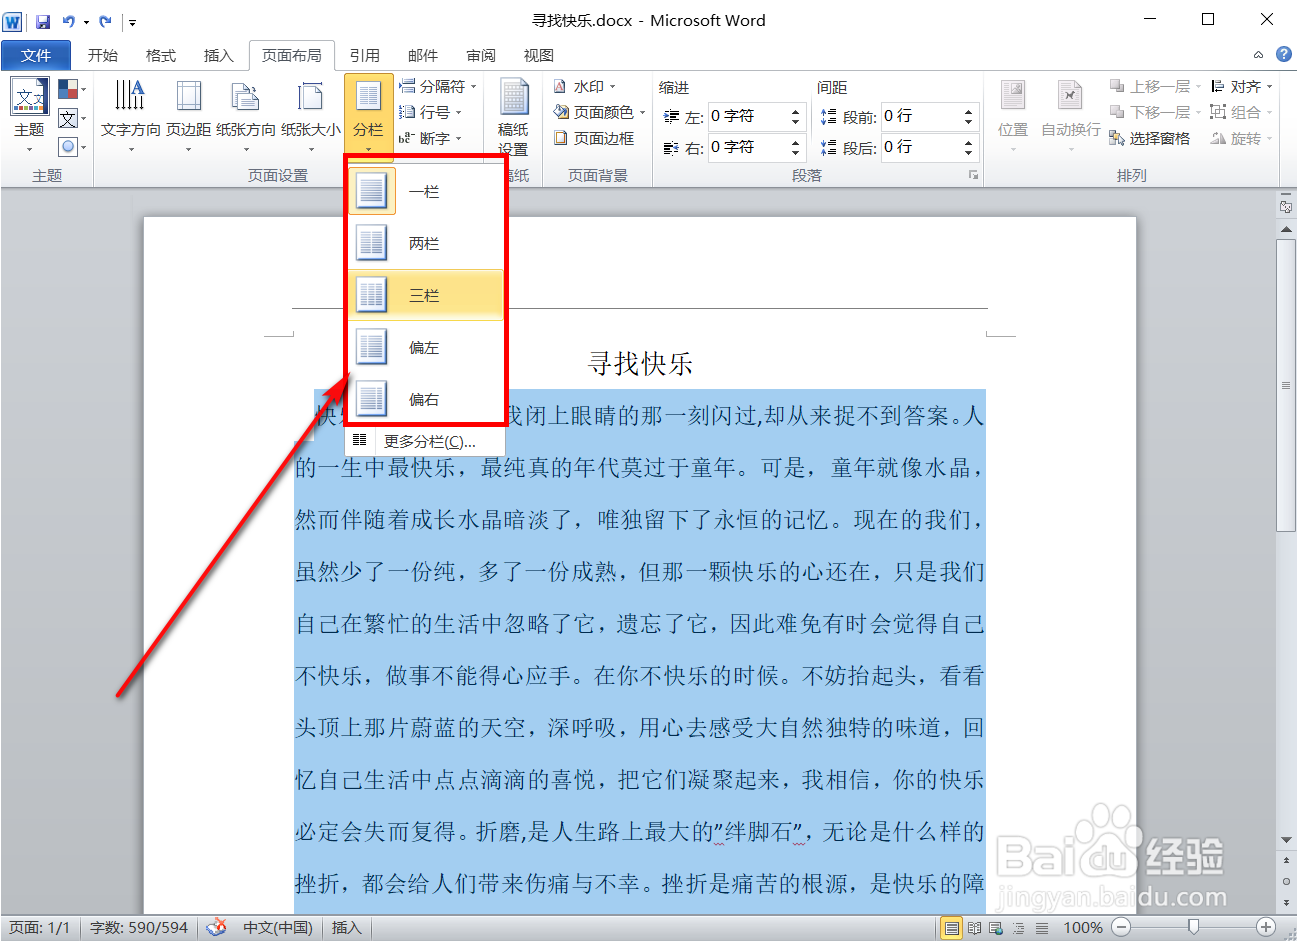
Task: Click the Save icon on Quick Access Toolbar
Action: click(x=41, y=20)
